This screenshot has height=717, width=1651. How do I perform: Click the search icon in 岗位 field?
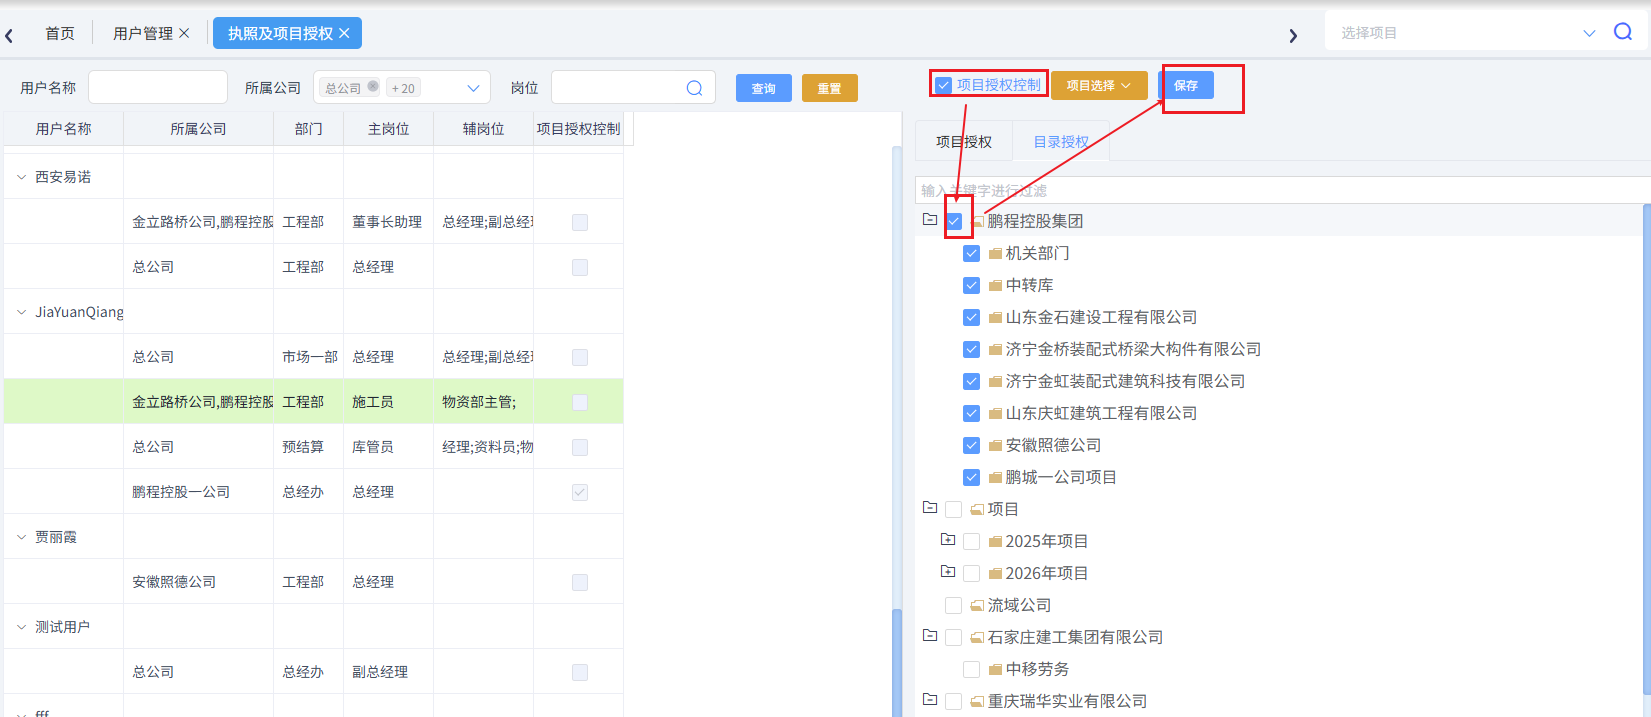pyautogui.click(x=694, y=88)
